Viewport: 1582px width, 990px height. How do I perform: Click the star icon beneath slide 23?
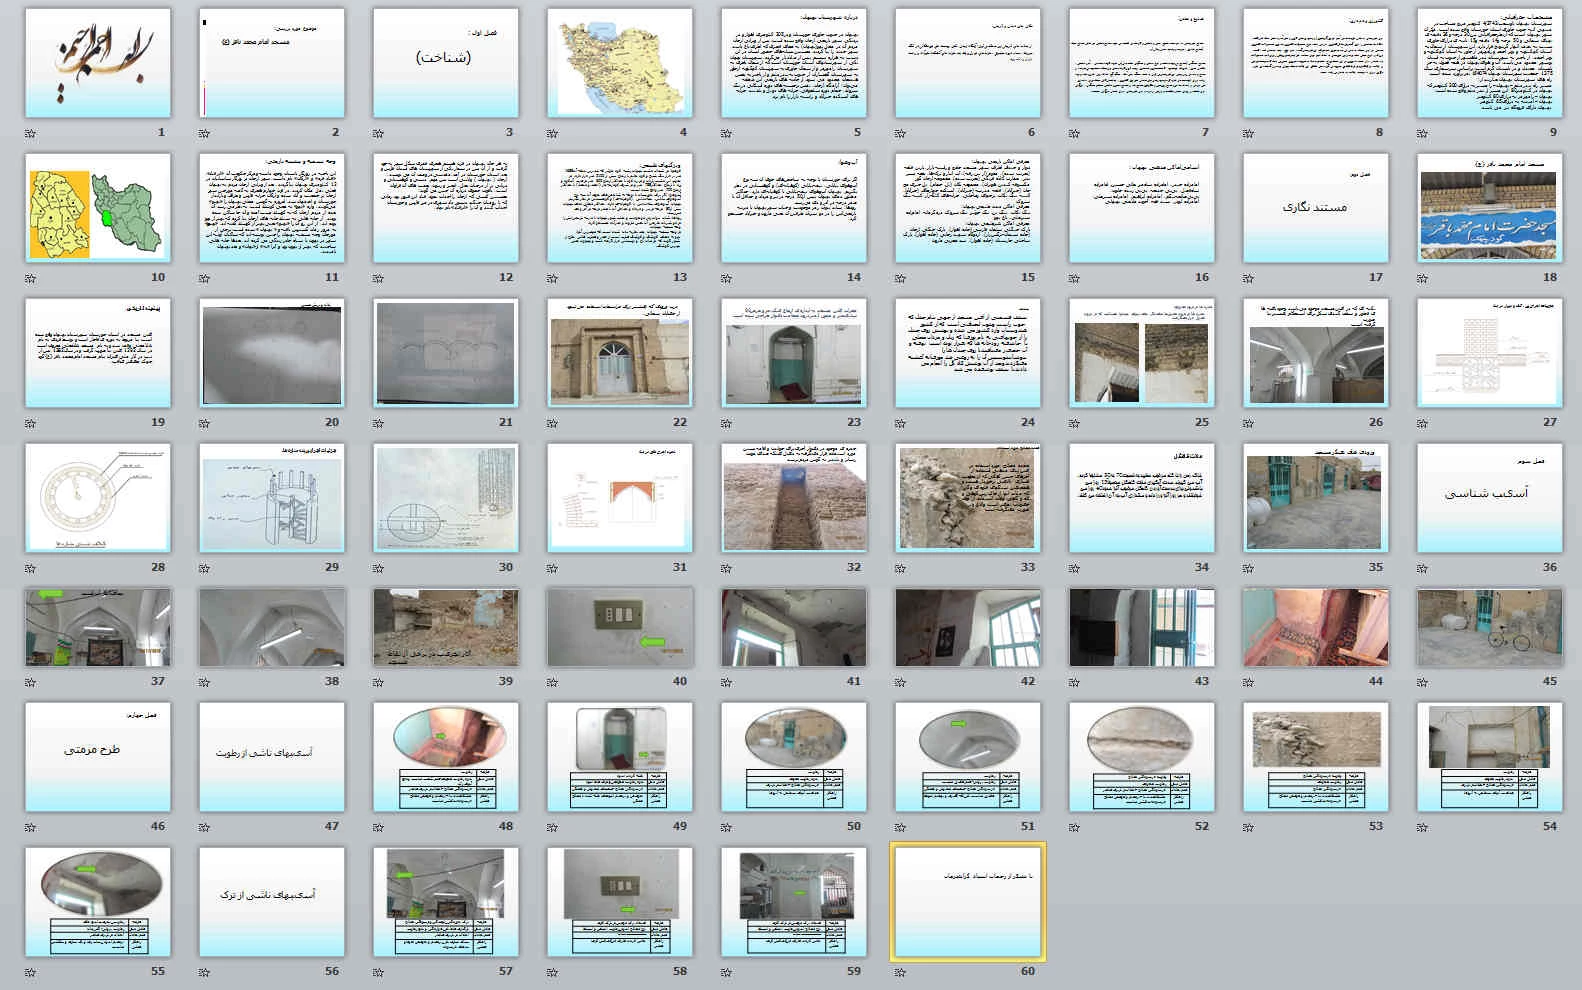pyautogui.click(x=727, y=423)
